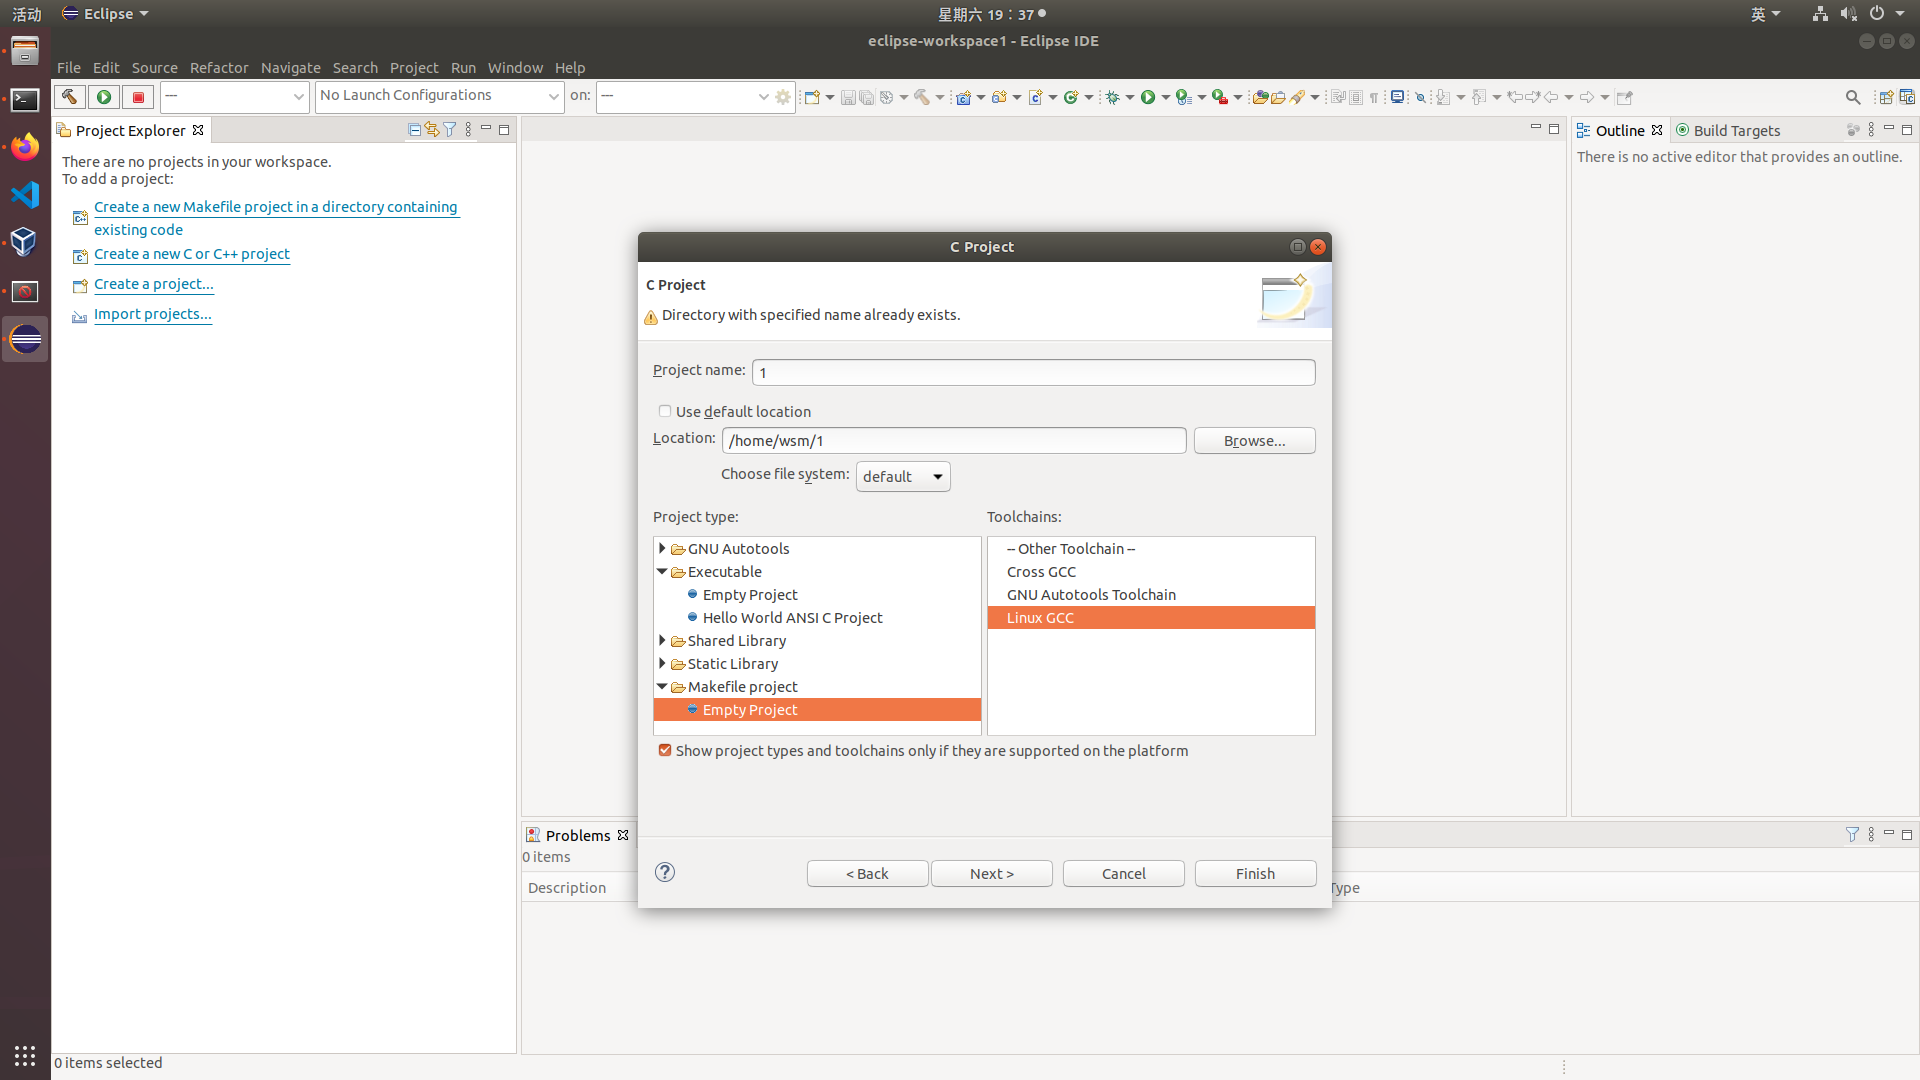Screen dimensions: 1920x1080
Task: Select GNU Autotools Toolchain entry
Action: click(1151, 594)
